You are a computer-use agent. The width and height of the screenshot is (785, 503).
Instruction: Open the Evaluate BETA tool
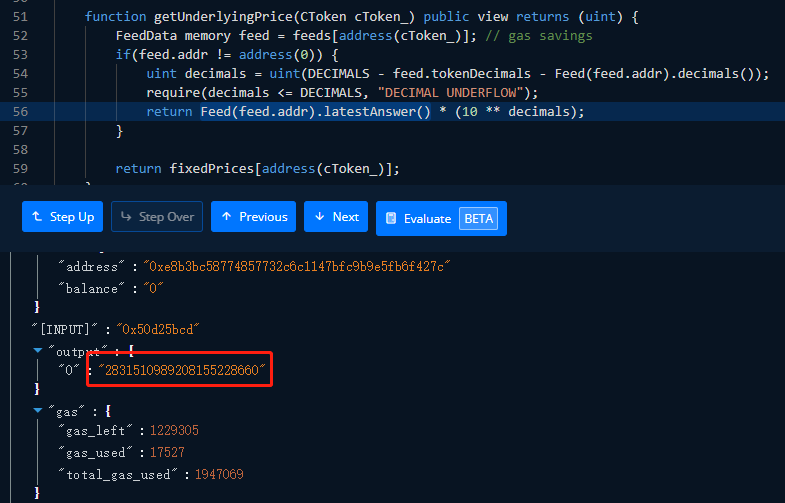(x=441, y=218)
